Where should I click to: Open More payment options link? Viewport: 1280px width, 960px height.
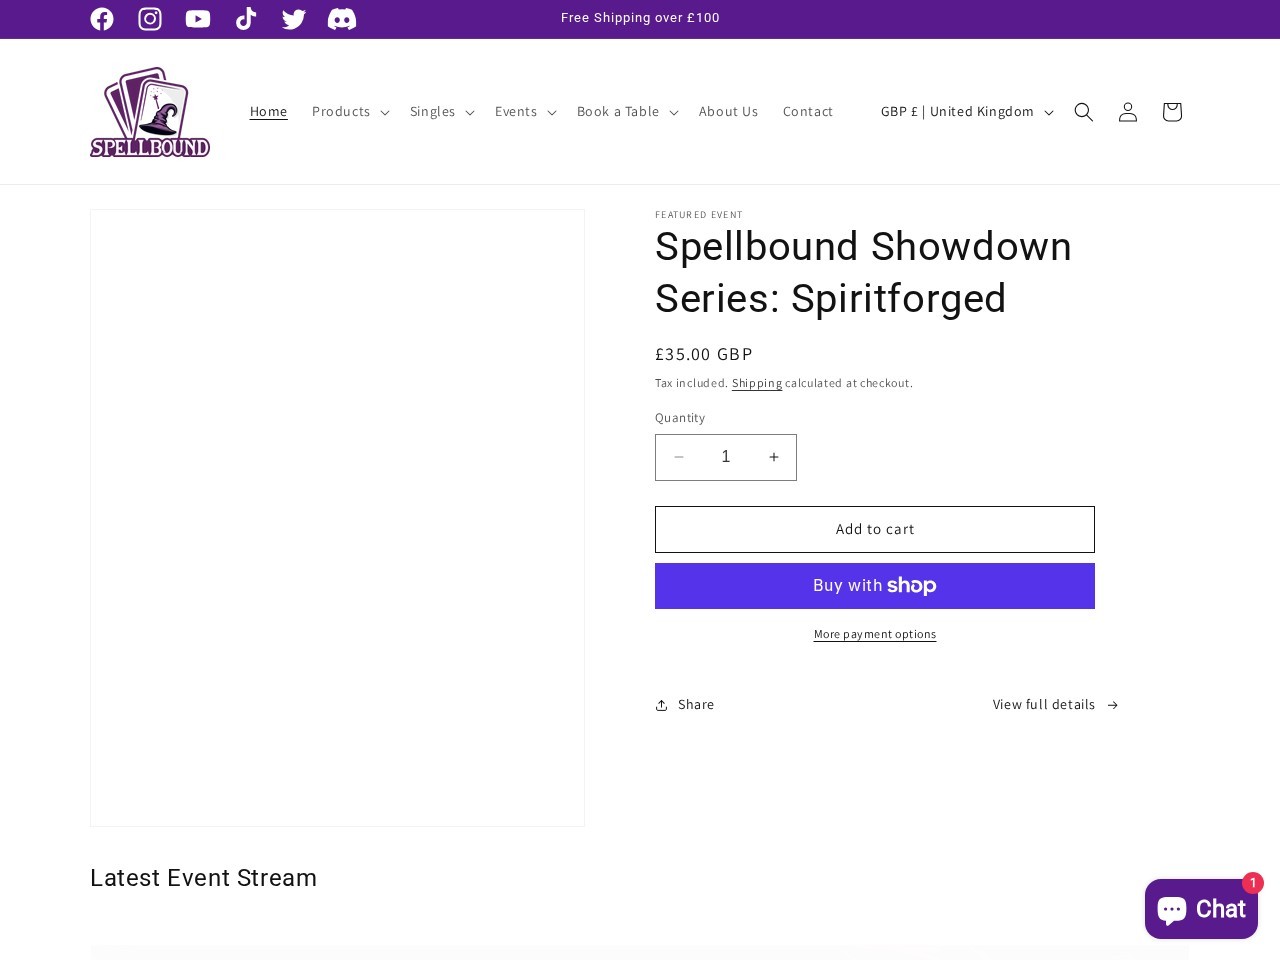coord(875,634)
